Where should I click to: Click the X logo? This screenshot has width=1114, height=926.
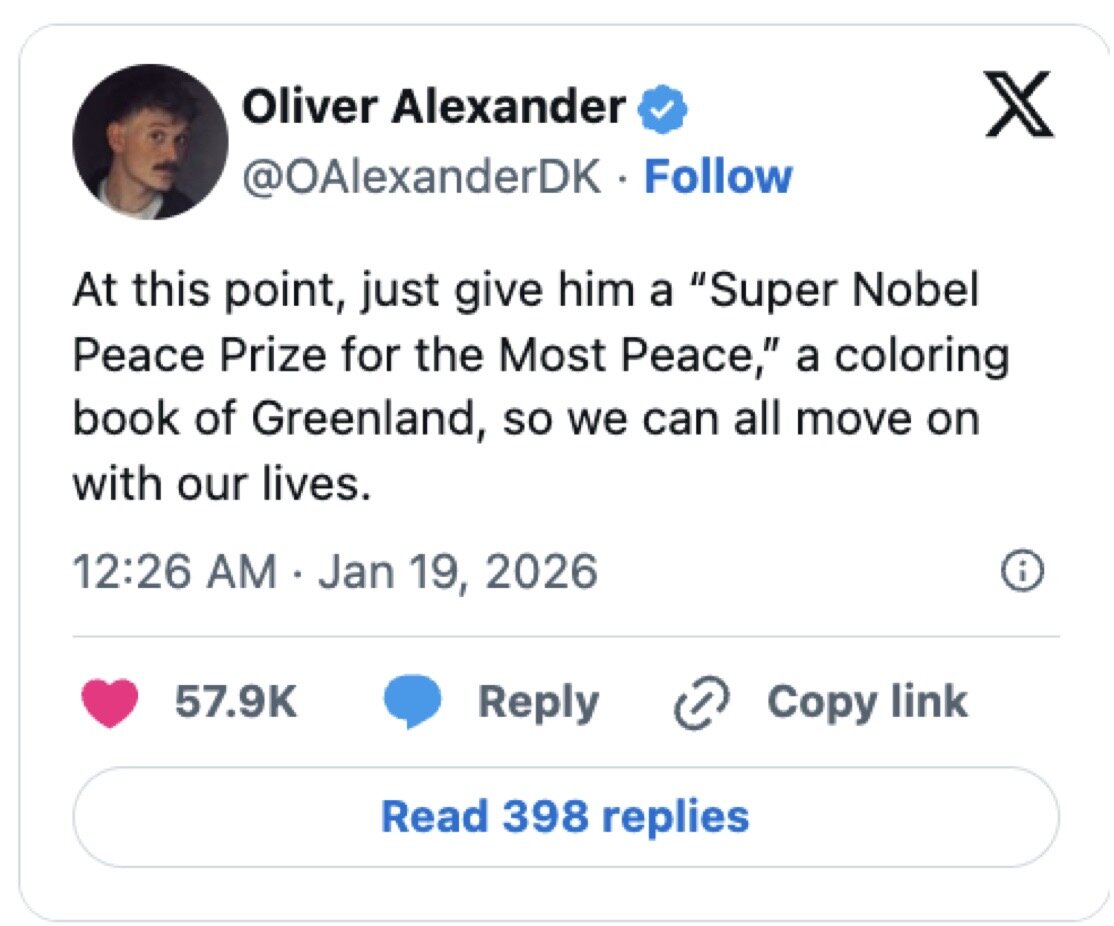coord(1019,107)
